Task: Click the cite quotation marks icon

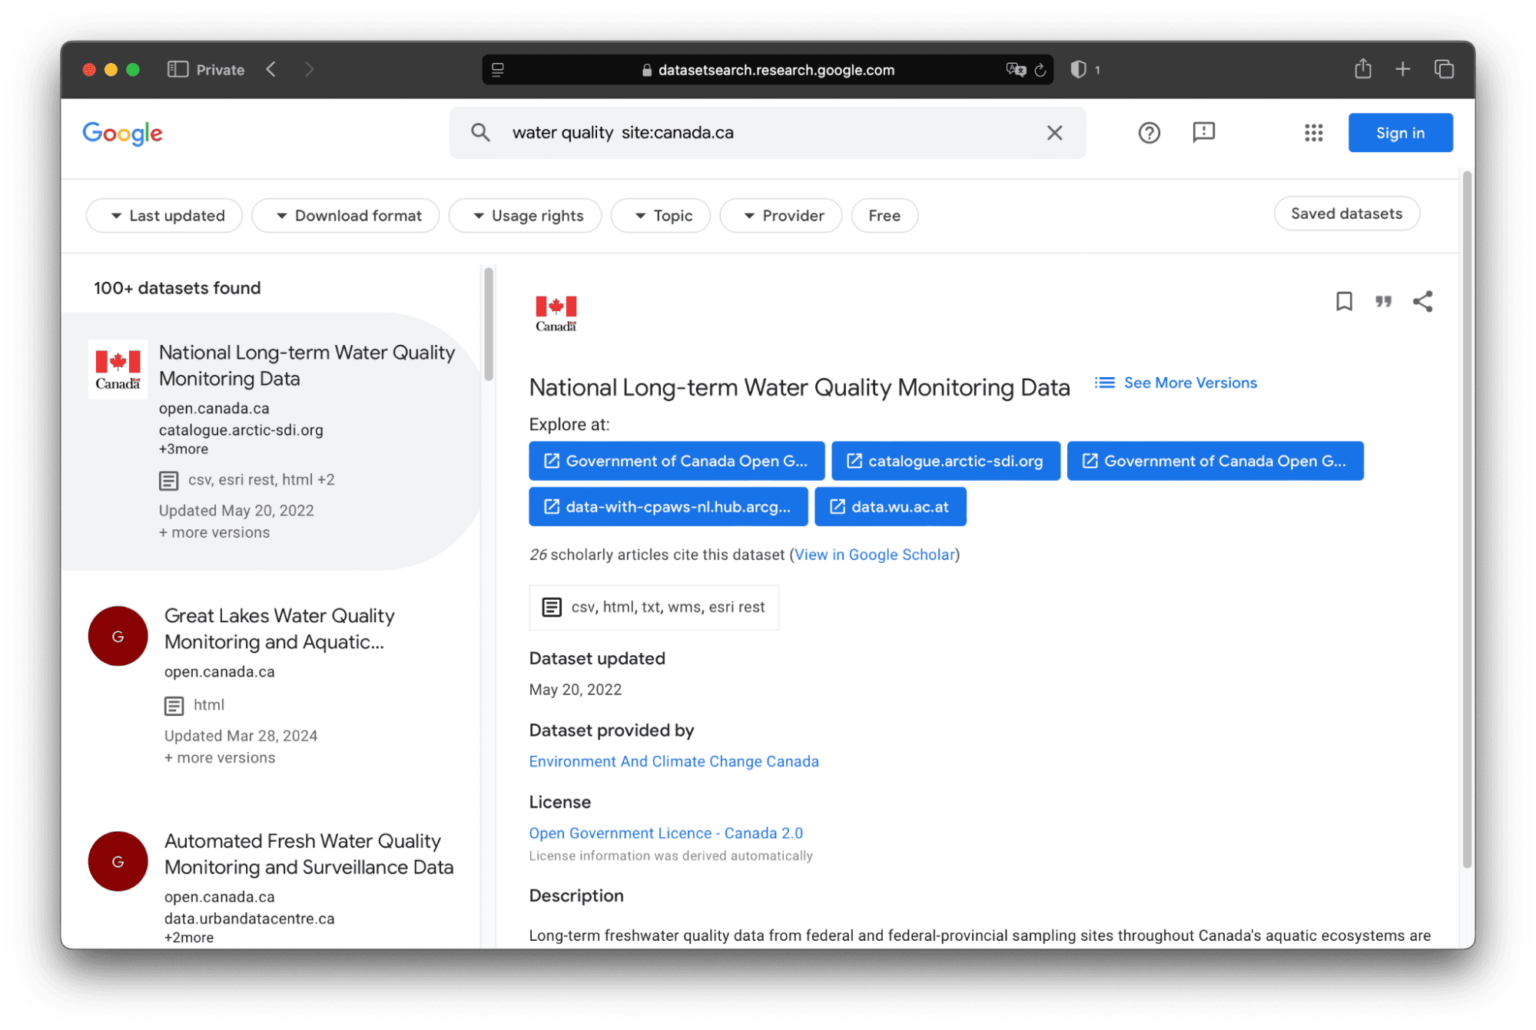Action: click(1383, 301)
